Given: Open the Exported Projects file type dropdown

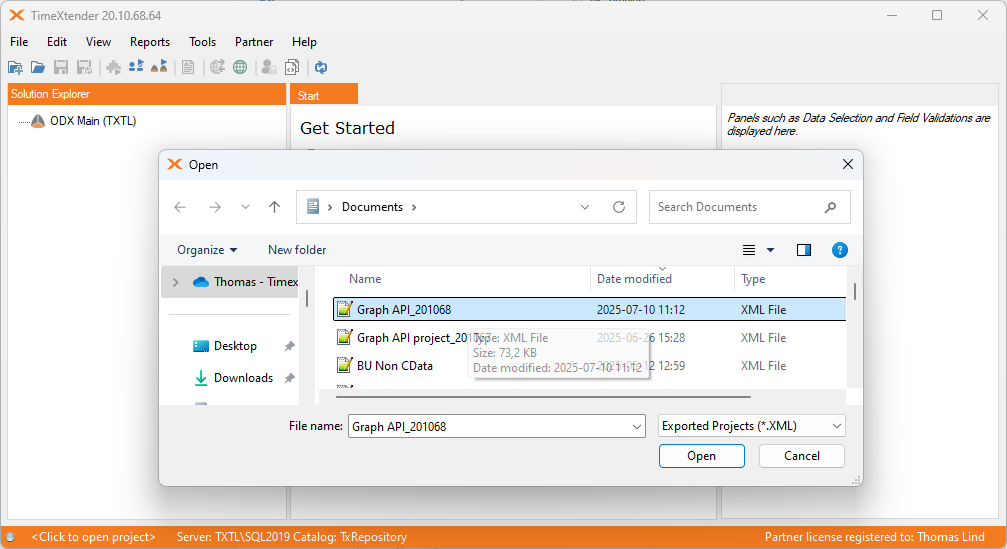Looking at the screenshot, I should pyautogui.click(x=837, y=426).
